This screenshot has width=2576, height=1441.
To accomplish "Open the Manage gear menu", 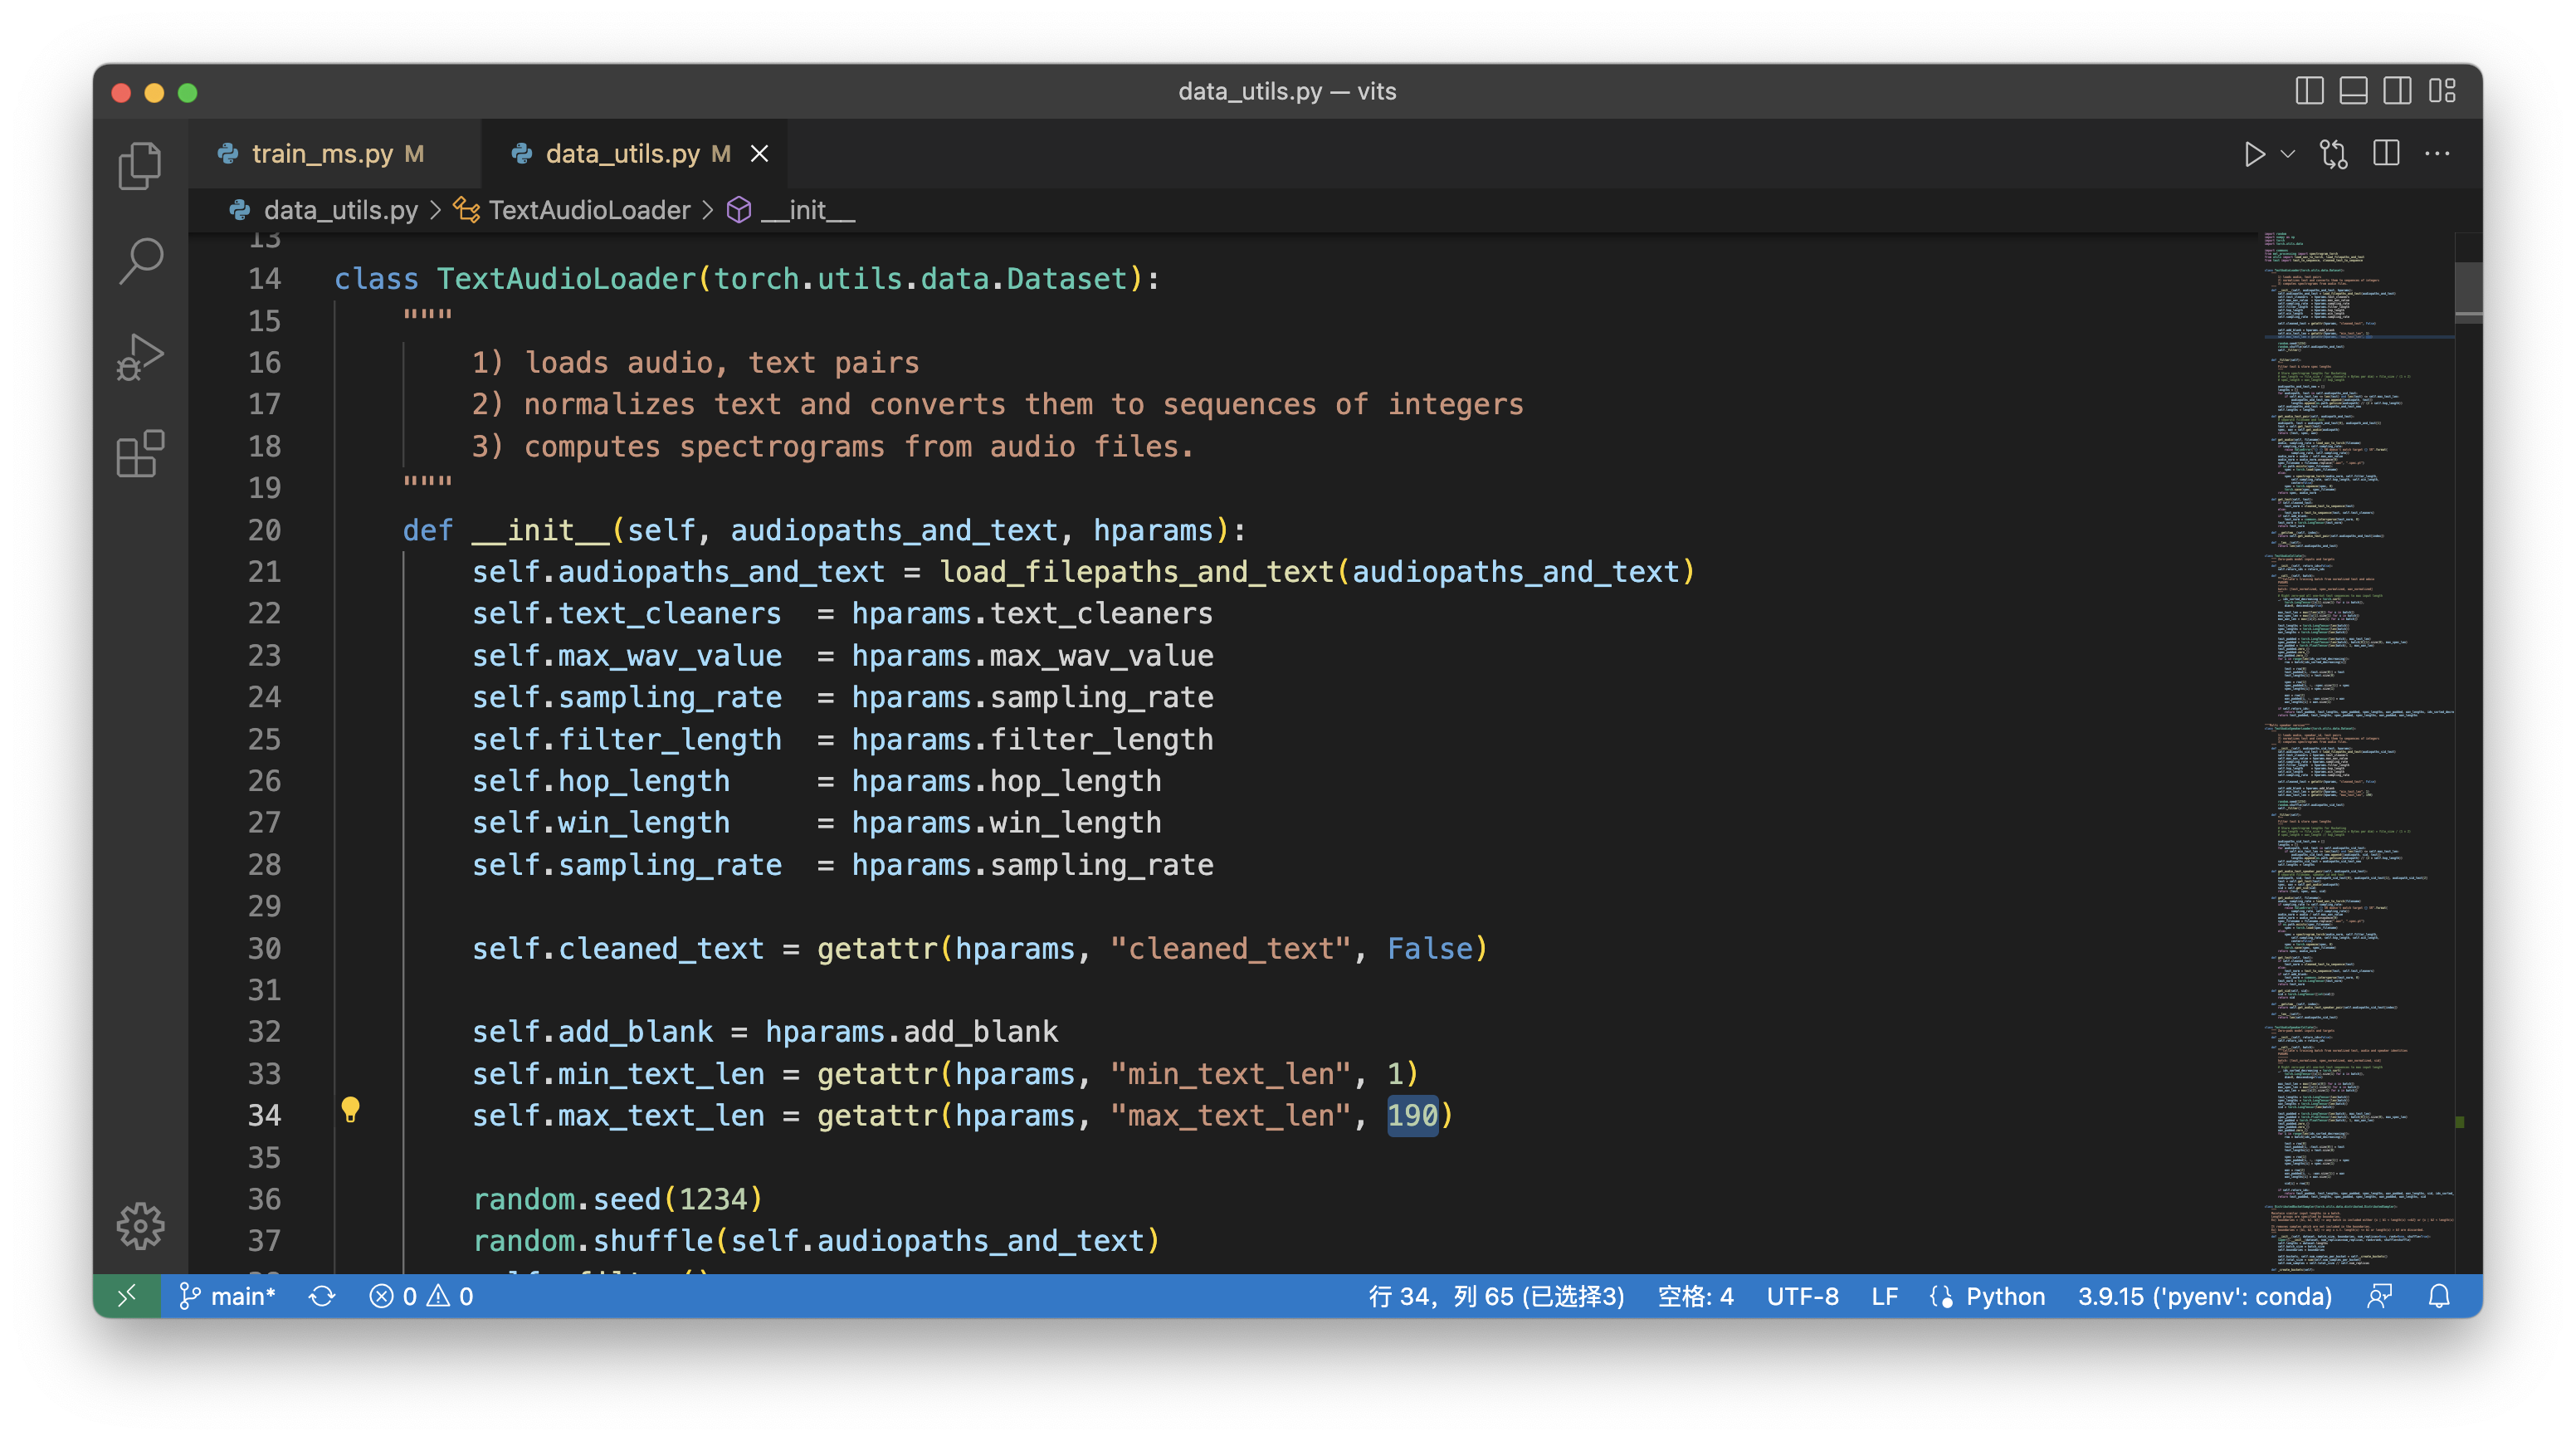I will [x=140, y=1225].
